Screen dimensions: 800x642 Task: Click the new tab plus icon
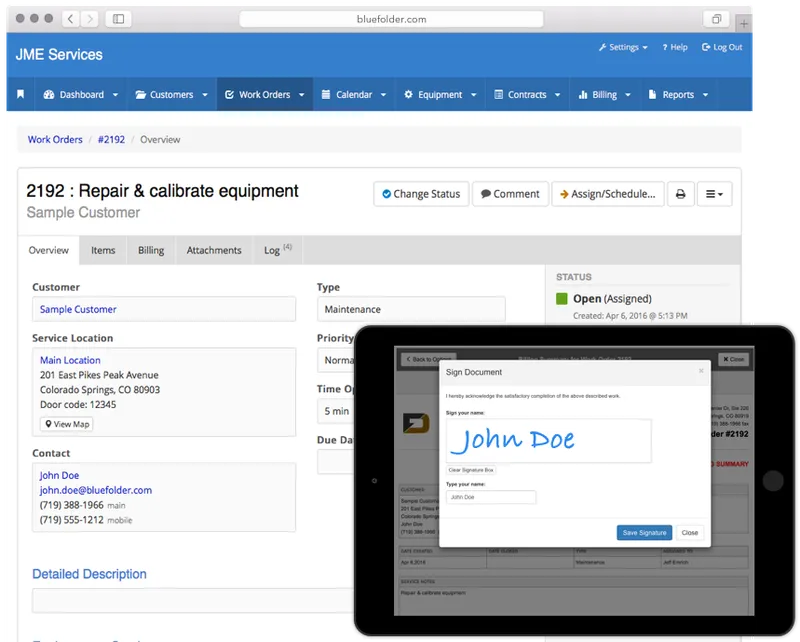(x=744, y=23)
